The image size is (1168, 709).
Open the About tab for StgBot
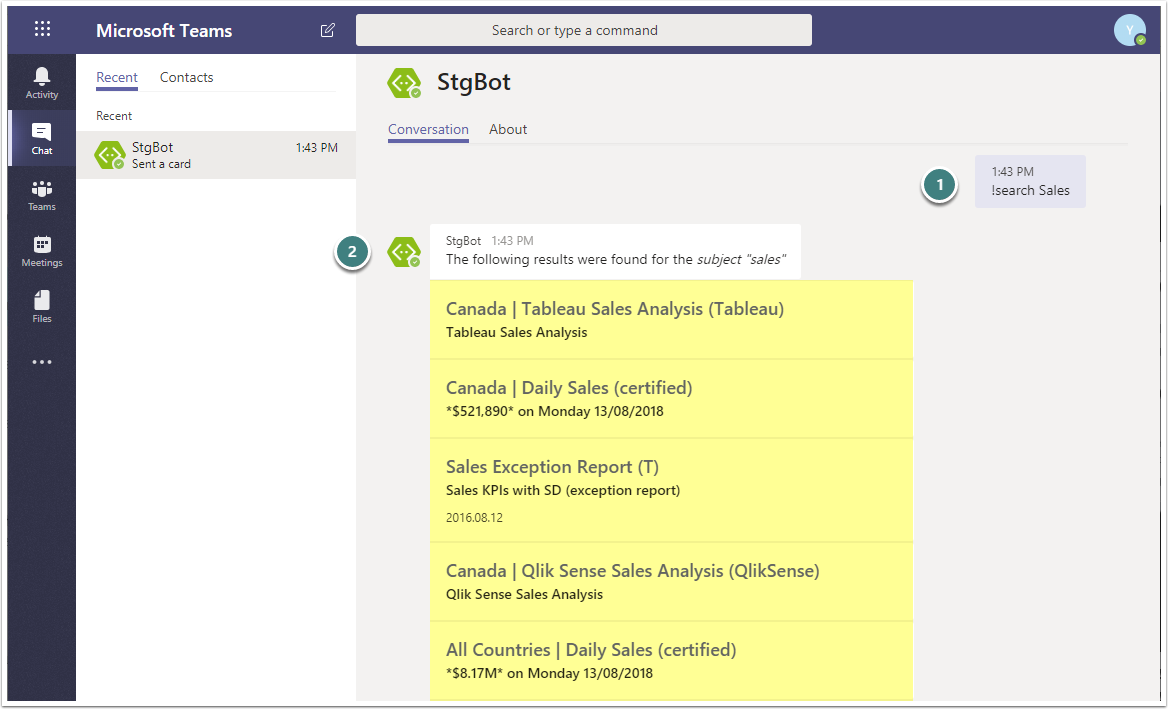point(508,129)
